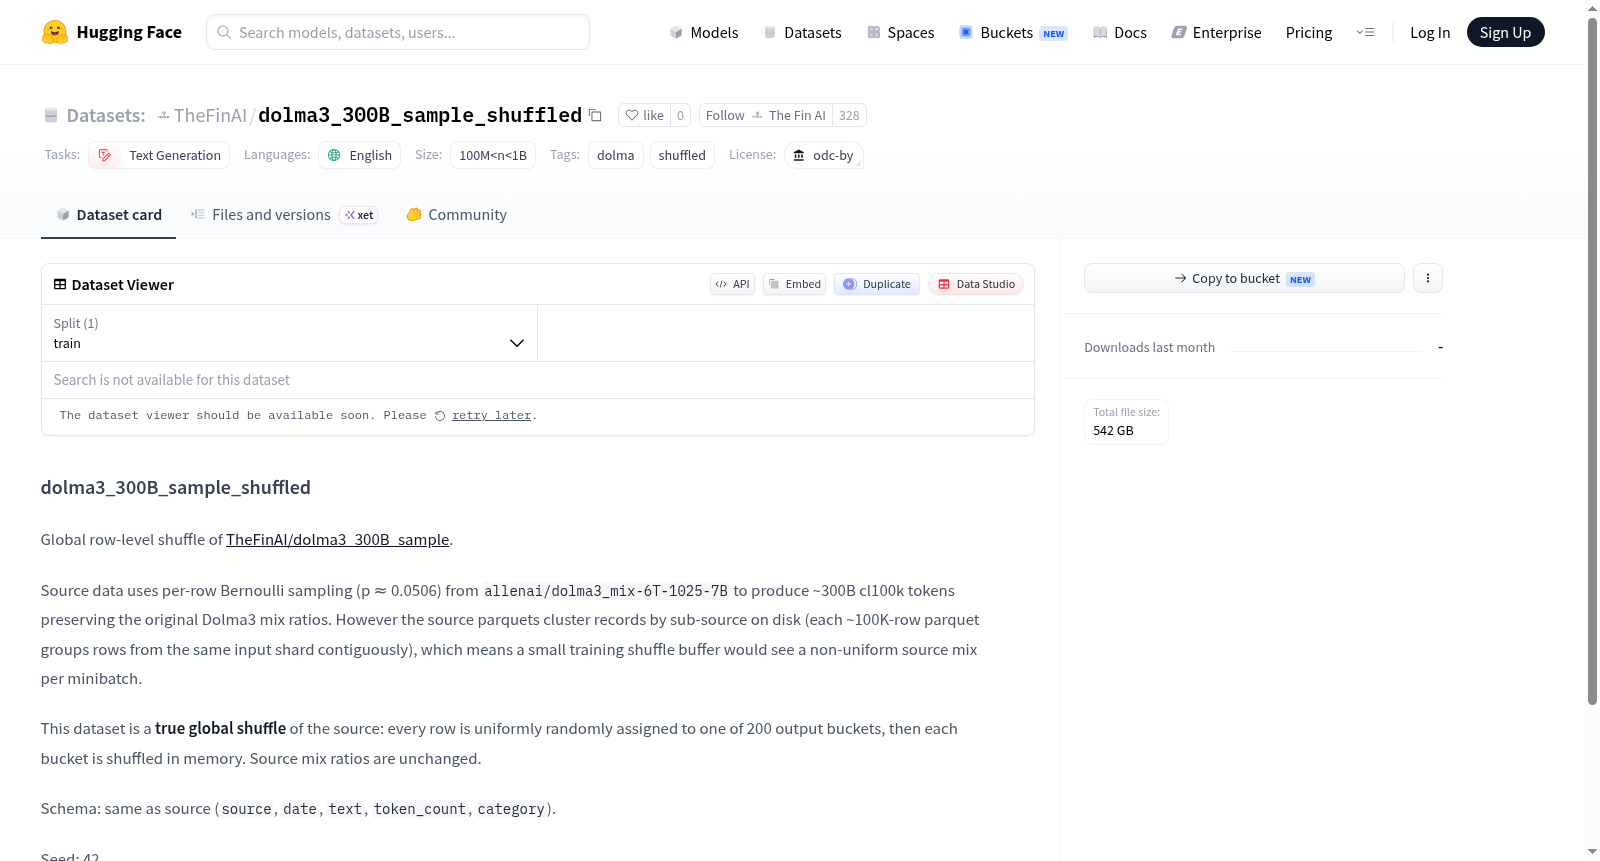Viewport: 1600px width, 861px height.
Task: Click Copy to bucket button
Action: pos(1244,278)
